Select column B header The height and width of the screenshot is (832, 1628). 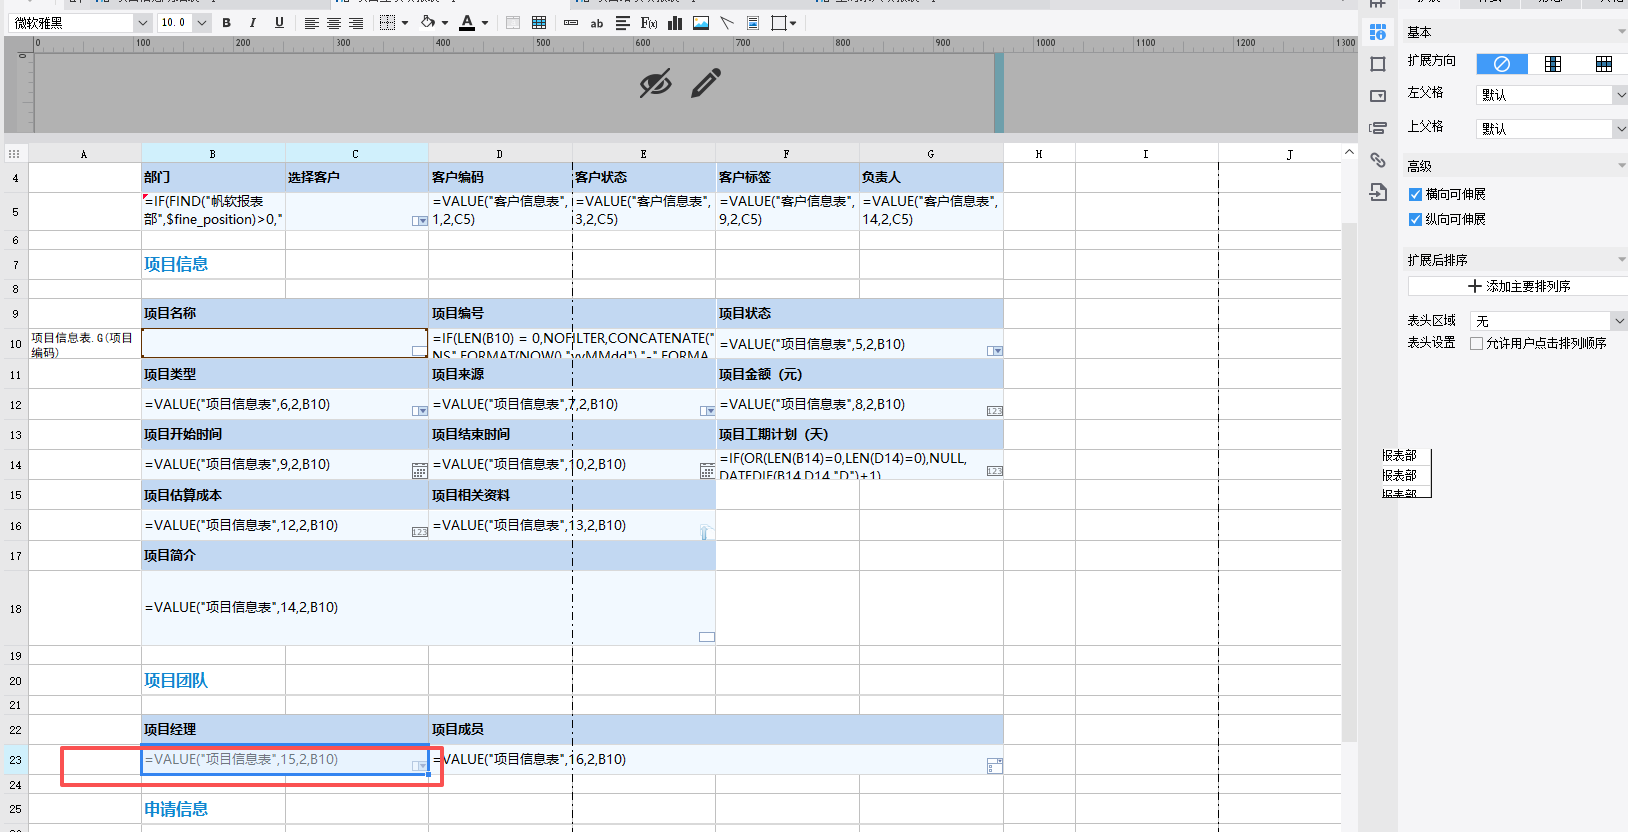[213, 154]
